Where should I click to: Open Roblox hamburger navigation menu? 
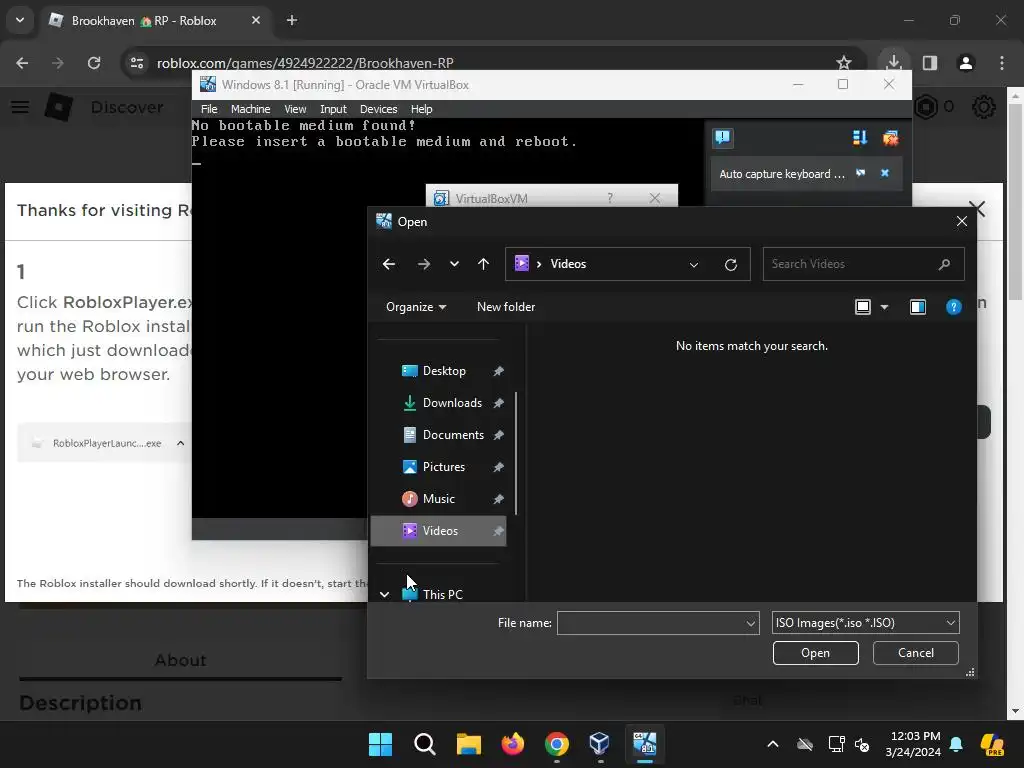20,107
